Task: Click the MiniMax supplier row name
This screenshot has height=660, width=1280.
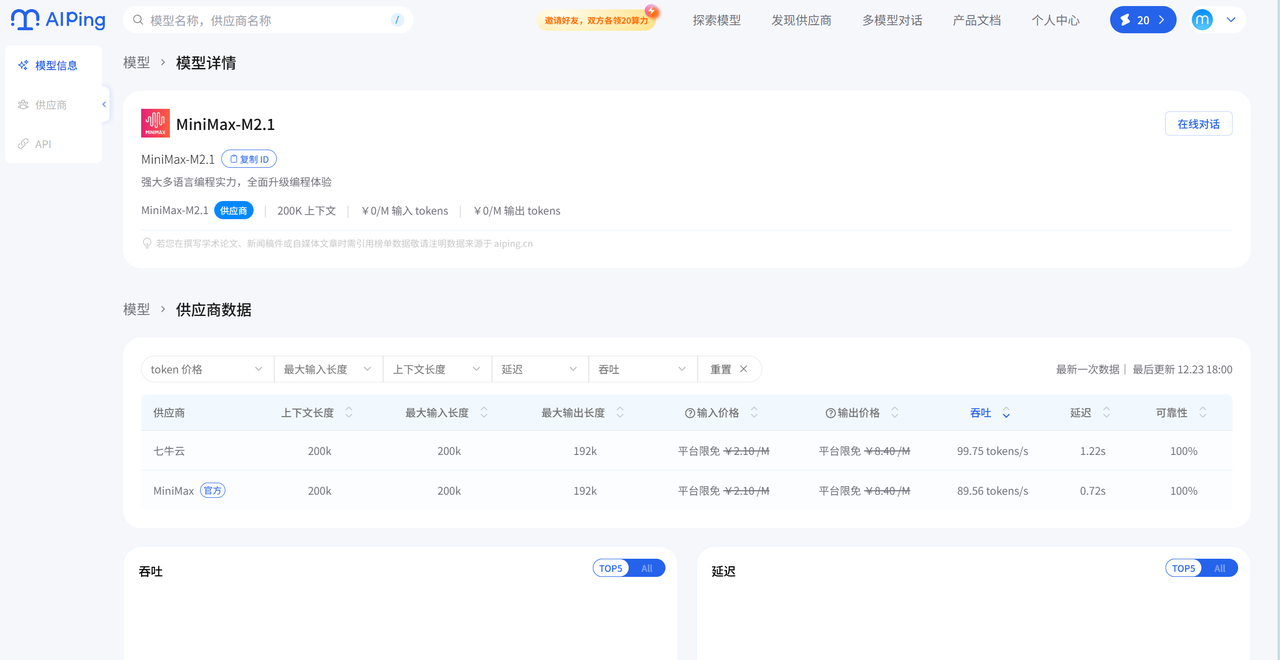Action: coord(173,491)
